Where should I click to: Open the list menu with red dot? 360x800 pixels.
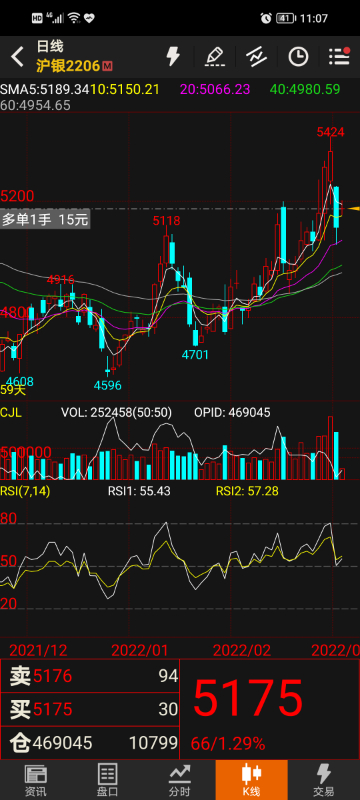click(339, 56)
